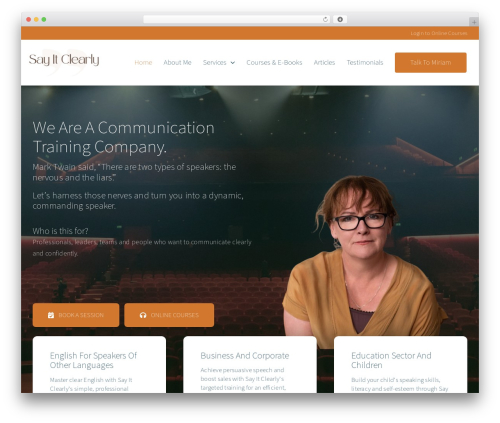Click the 'We Are A Communication Training Company' heading
Viewport: 500px width, 423px height.
[123, 137]
